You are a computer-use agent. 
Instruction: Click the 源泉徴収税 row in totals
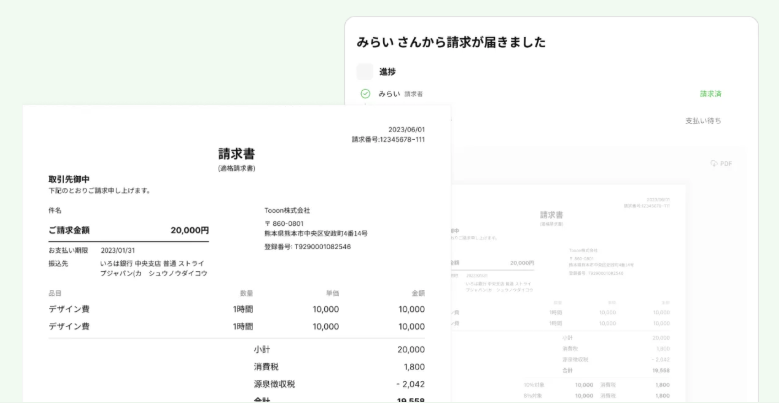coord(339,384)
